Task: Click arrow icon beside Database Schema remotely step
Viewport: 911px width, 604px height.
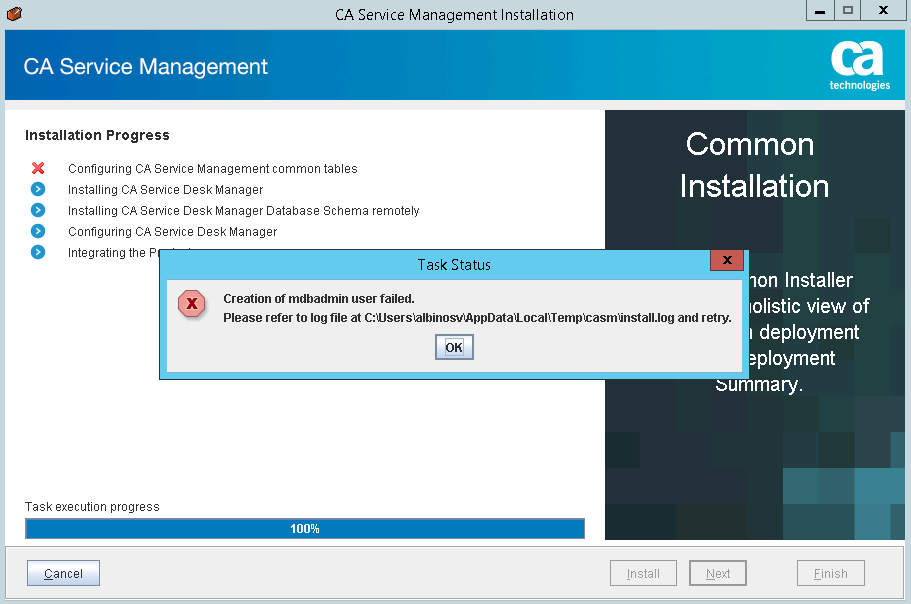Action: pyautogui.click(x=37, y=210)
